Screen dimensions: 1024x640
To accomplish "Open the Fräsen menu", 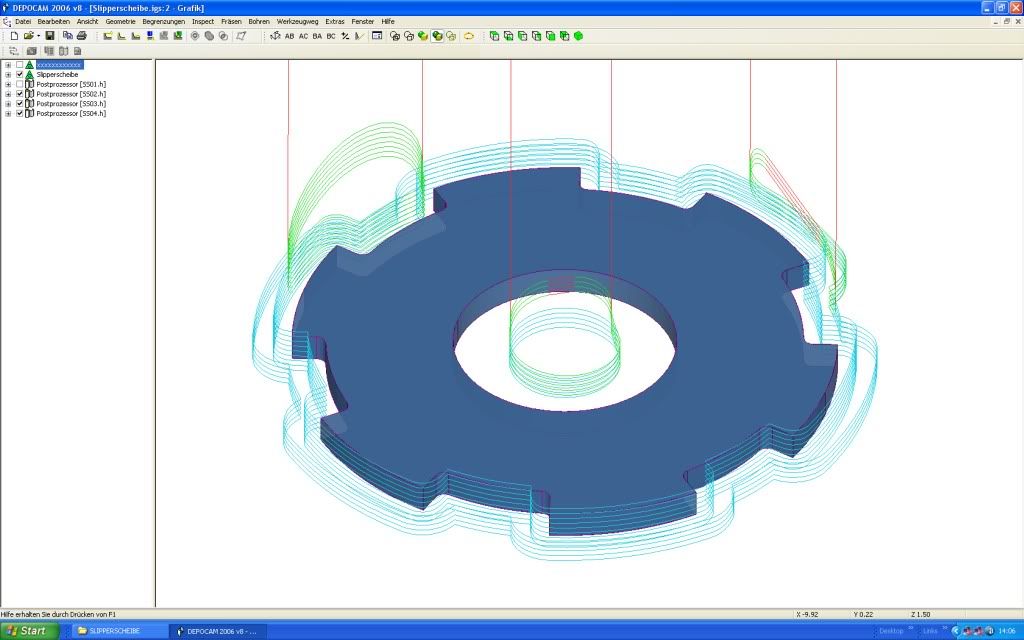I will (x=231, y=21).
